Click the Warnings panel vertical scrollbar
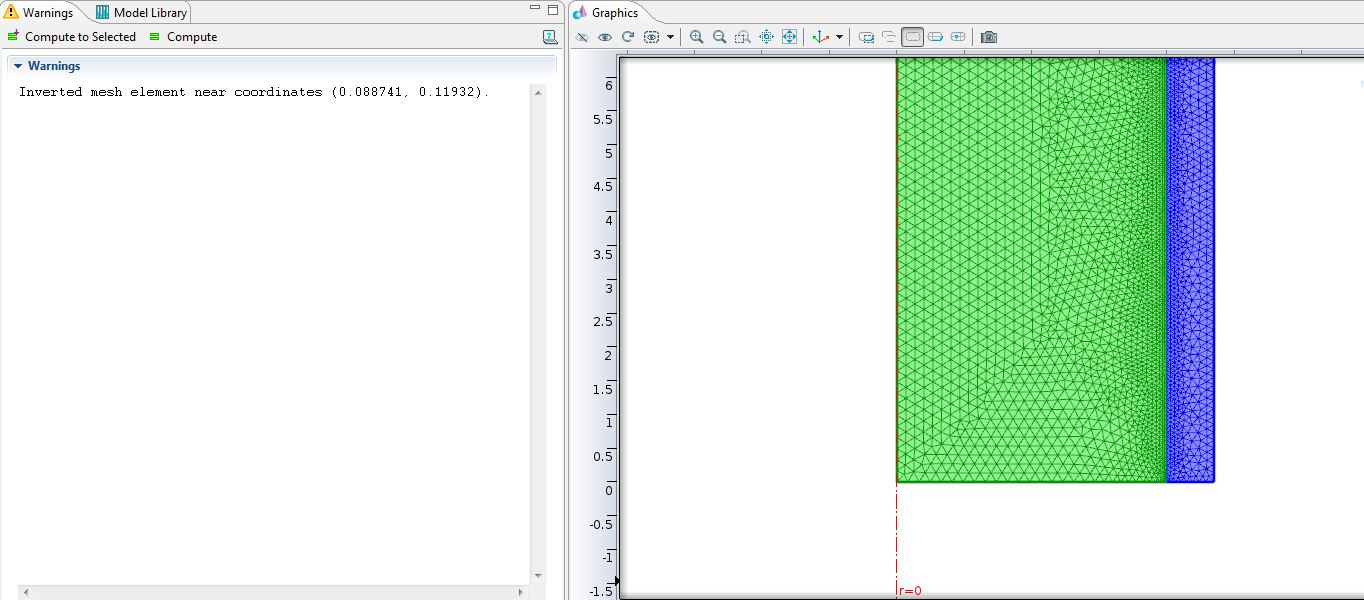The image size is (1364, 600). click(x=538, y=330)
